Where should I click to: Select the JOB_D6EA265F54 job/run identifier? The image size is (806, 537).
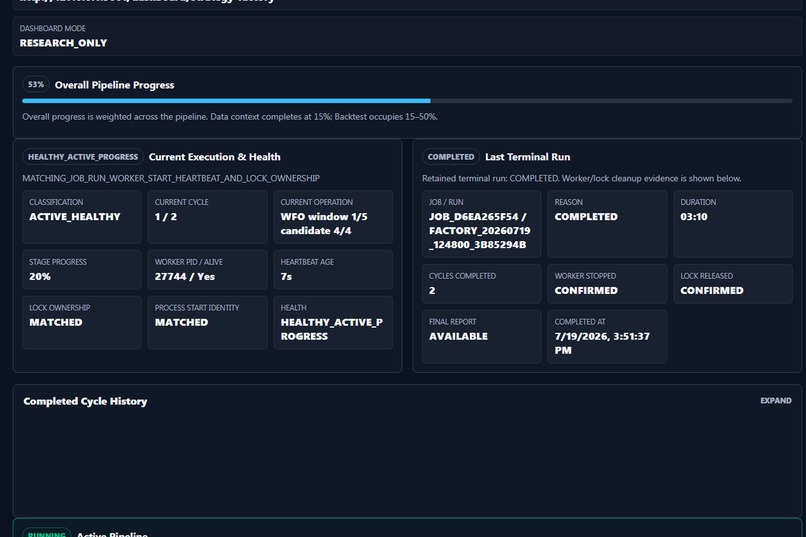(480, 231)
